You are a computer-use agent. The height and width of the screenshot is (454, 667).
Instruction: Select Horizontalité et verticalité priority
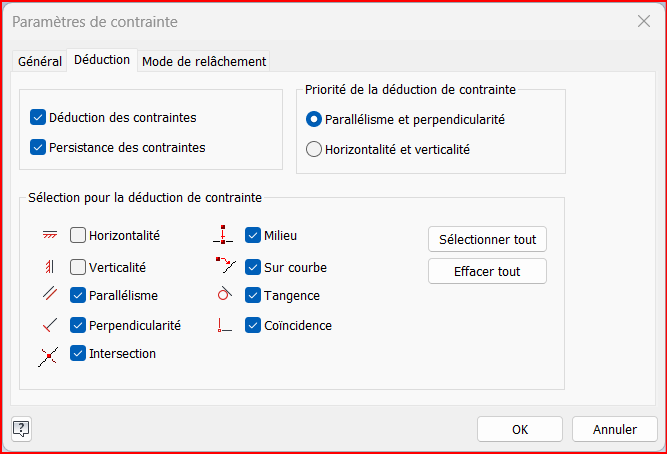(x=314, y=150)
